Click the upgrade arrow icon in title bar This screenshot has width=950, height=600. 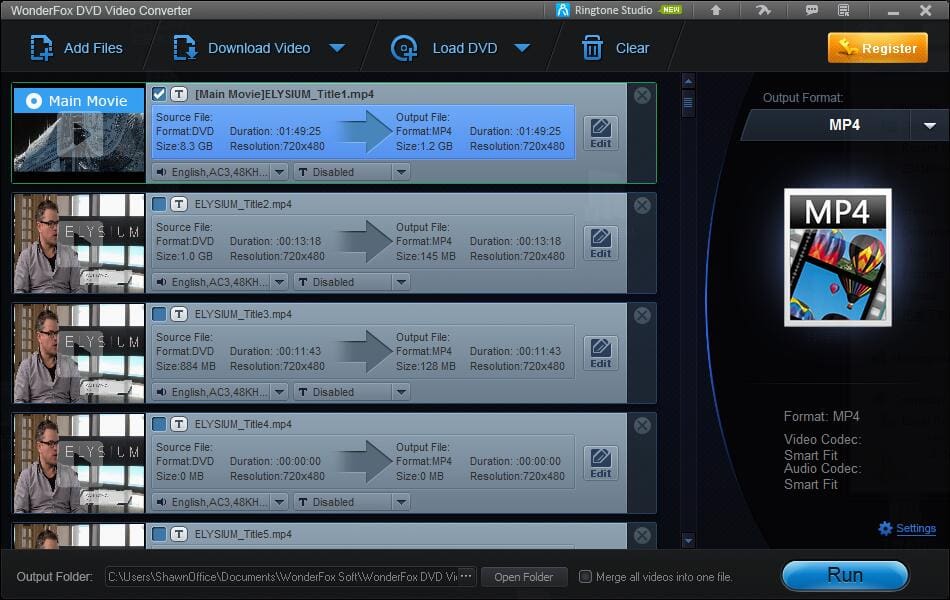[716, 10]
